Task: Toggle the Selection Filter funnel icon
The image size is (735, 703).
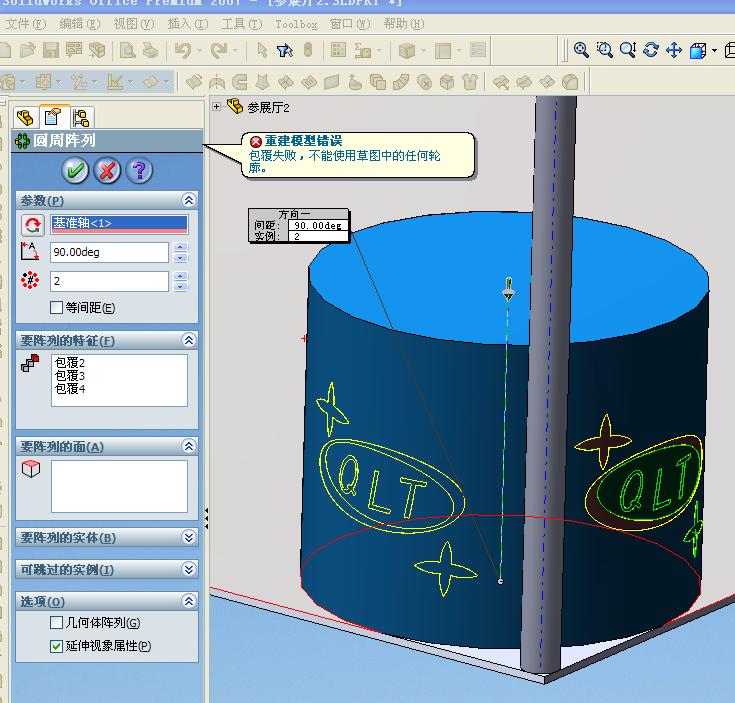Action: (x=285, y=50)
